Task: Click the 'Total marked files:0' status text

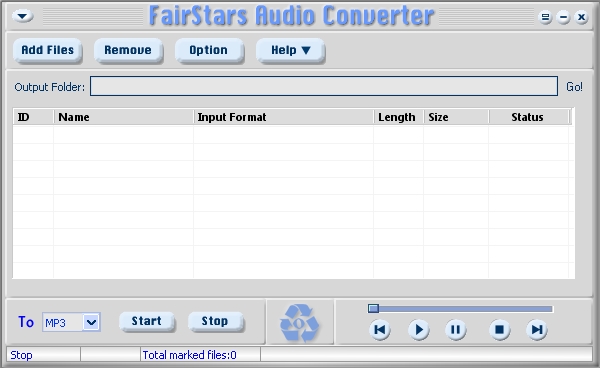Action: point(189,355)
